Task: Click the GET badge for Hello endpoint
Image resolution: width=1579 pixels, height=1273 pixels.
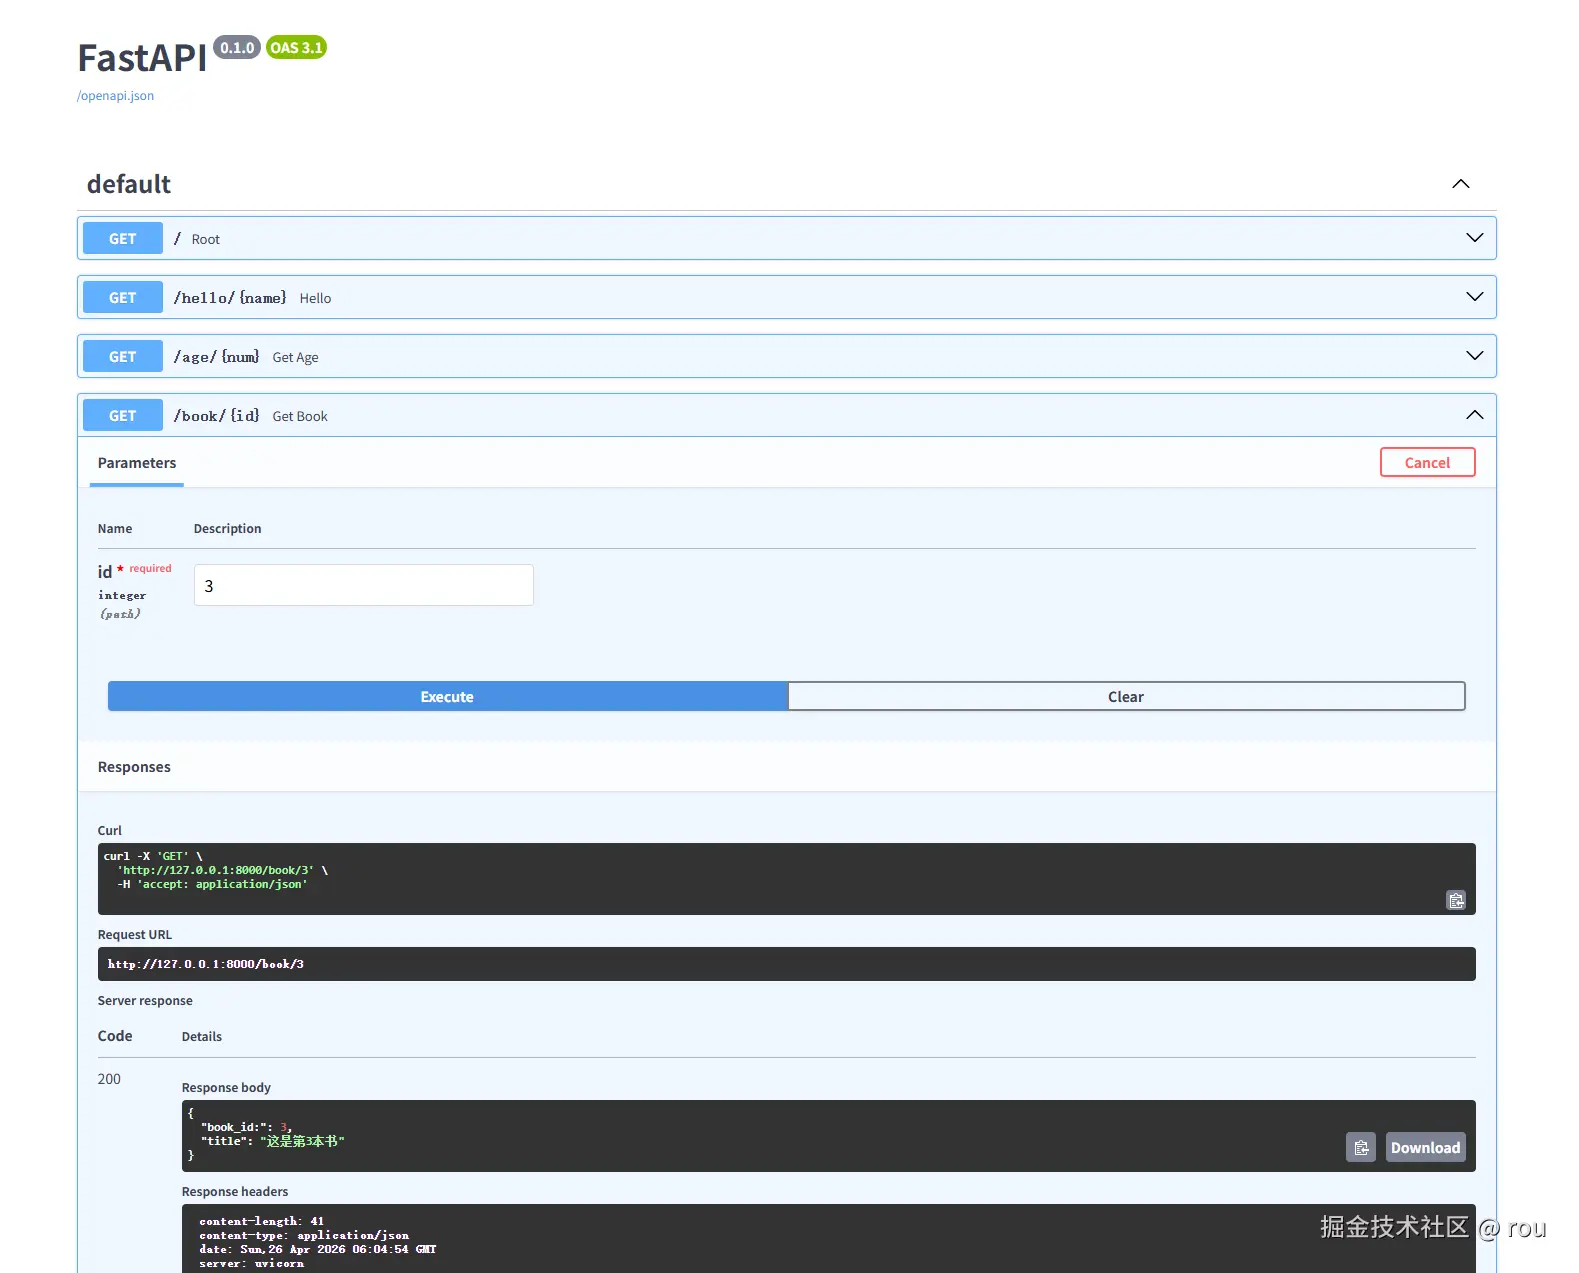Action: [123, 297]
